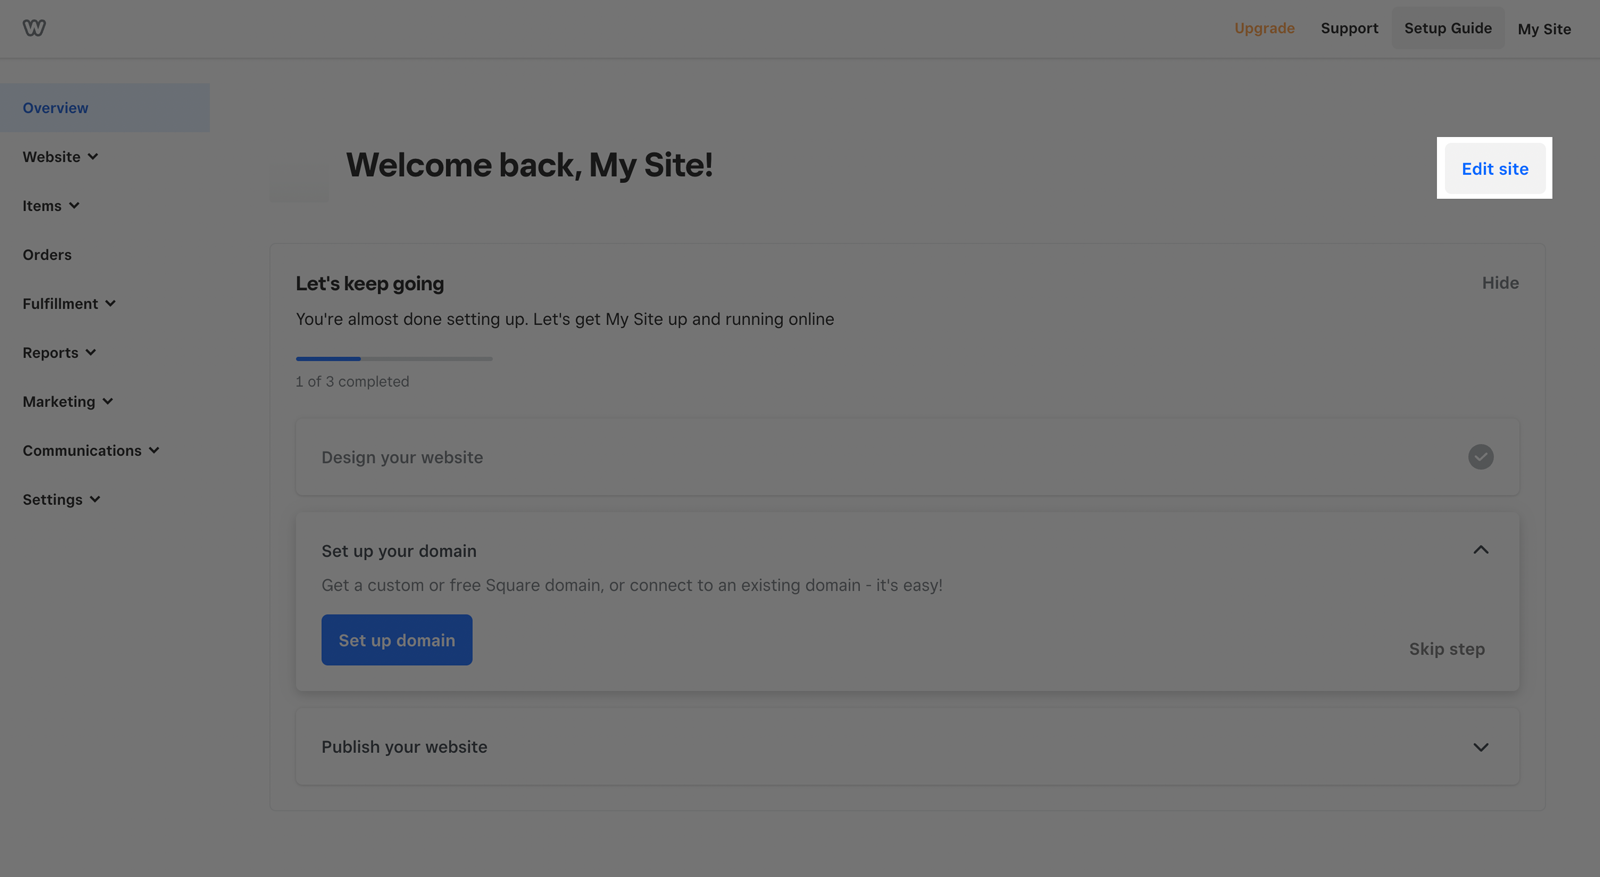The image size is (1600, 877).
Task: Expand the Website sidebar menu
Action: (x=61, y=157)
